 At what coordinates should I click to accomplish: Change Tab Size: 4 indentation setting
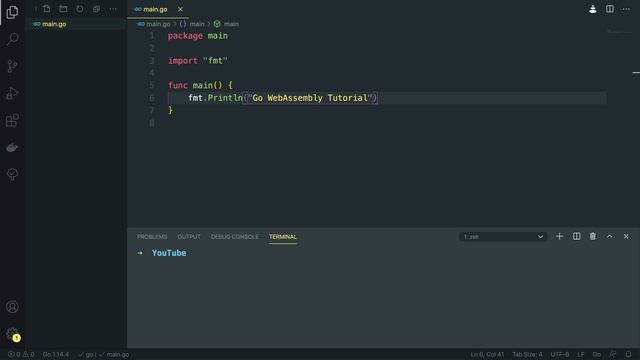point(527,354)
